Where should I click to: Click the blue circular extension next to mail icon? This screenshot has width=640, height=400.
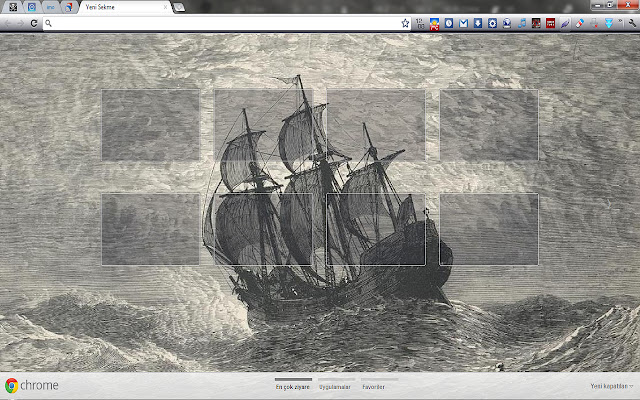coord(449,23)
